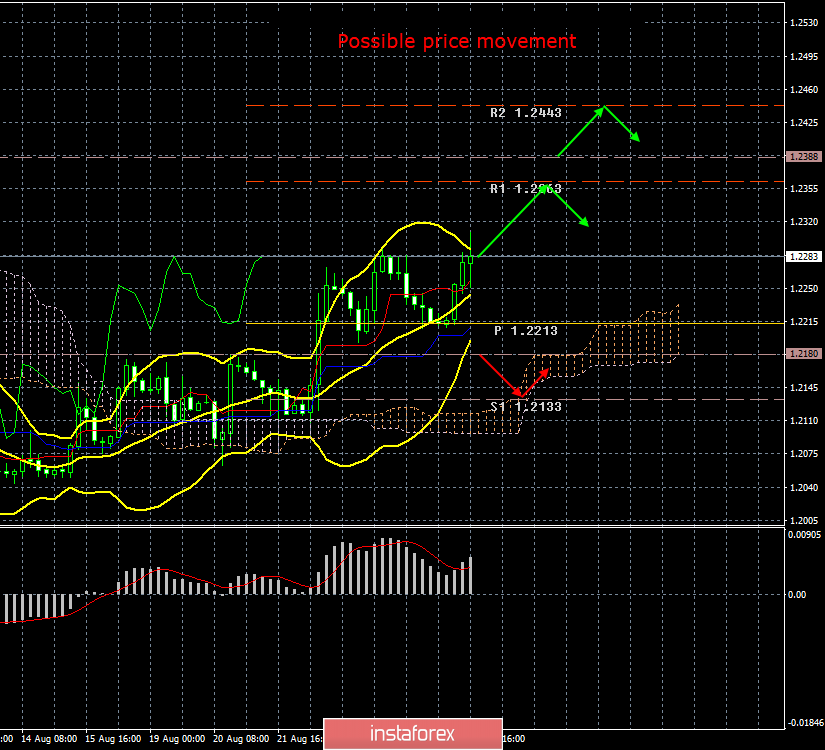Select the 1.2250 price axis value
Viewport: 825px width, 750px height.
pos(804,289)
